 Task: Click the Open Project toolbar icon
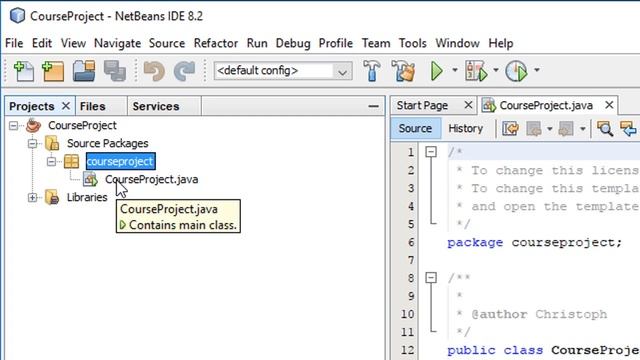(84, 71)
